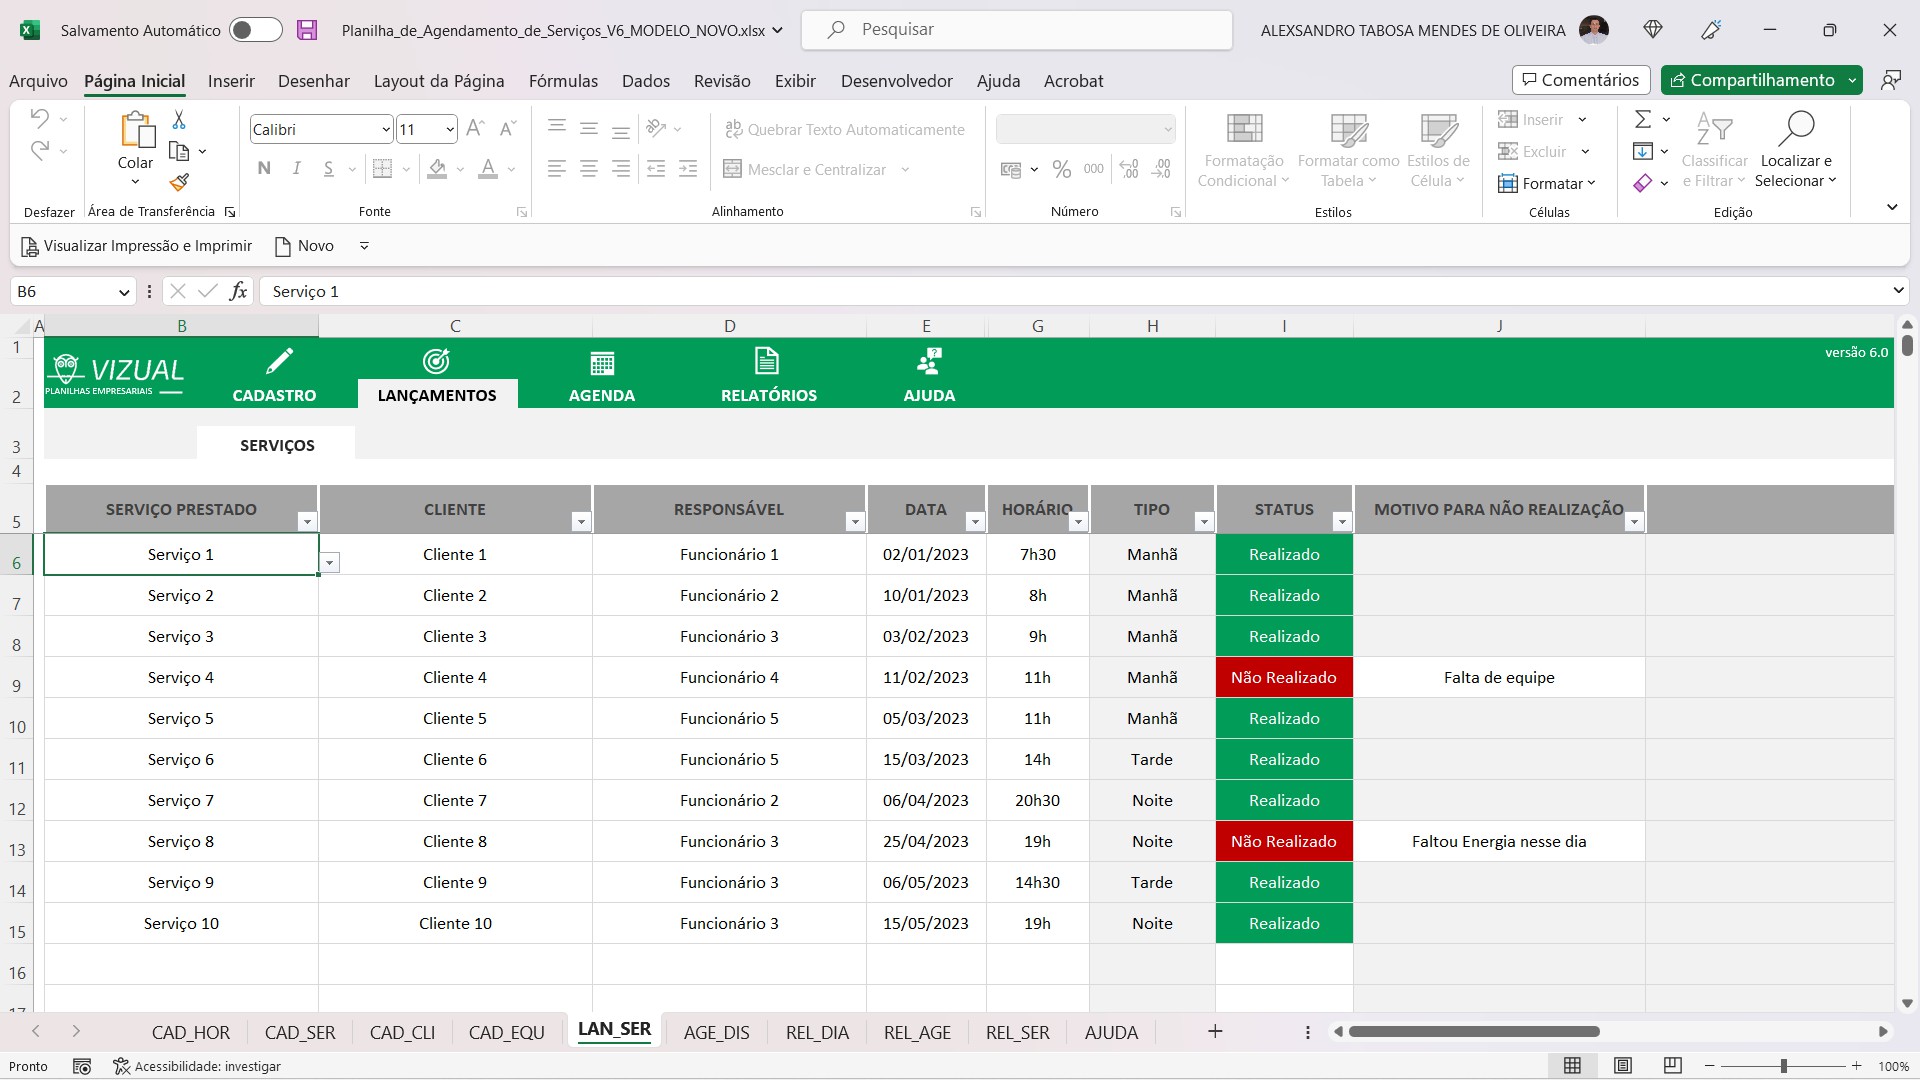The width and height of the screenshot is (1920, 1080).
Task: Open the Fórmulas ribbon tab
Action: coord(563,81)
